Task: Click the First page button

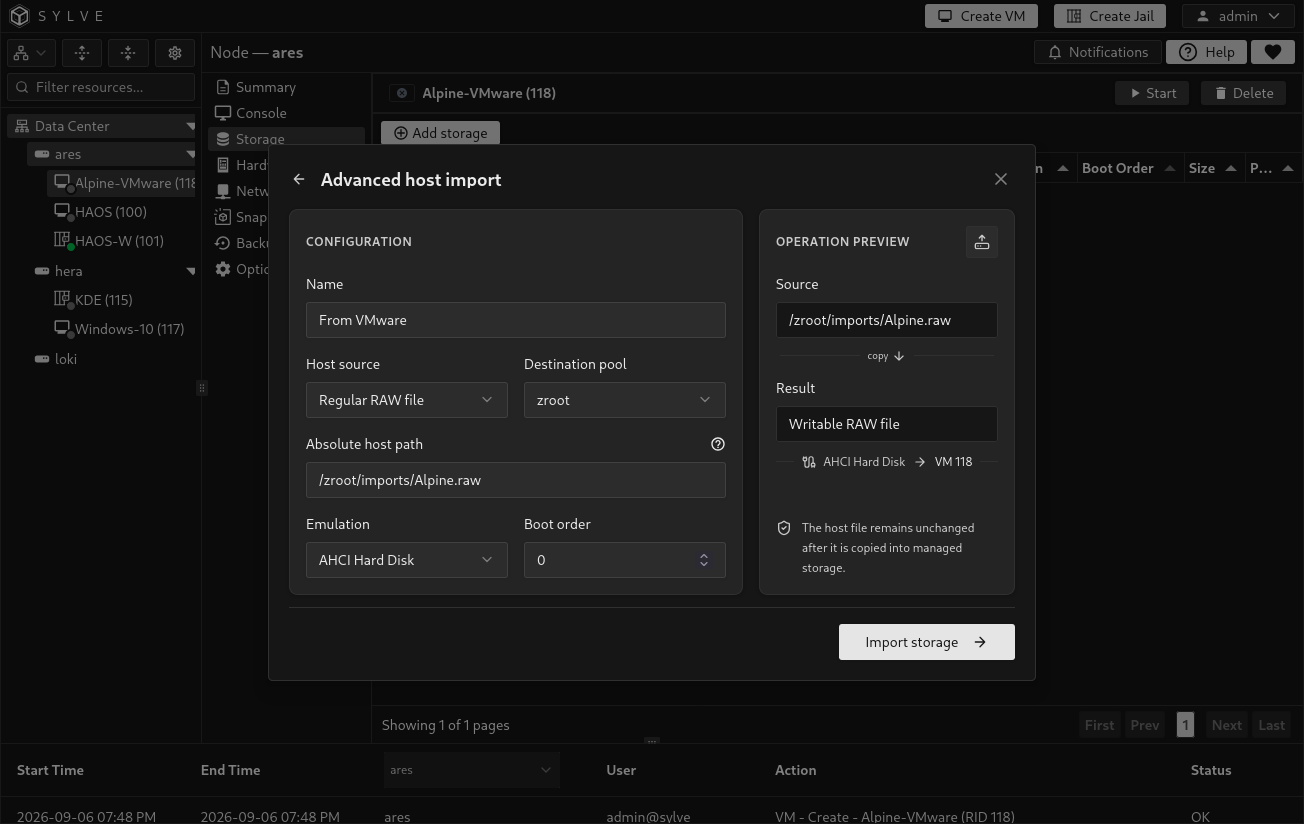Action: (x=1099, y=725)
